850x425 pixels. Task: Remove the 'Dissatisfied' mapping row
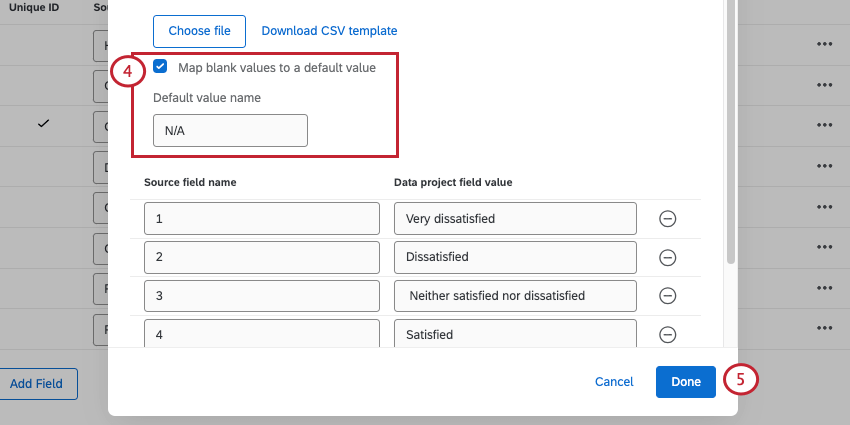pos(668,257)
